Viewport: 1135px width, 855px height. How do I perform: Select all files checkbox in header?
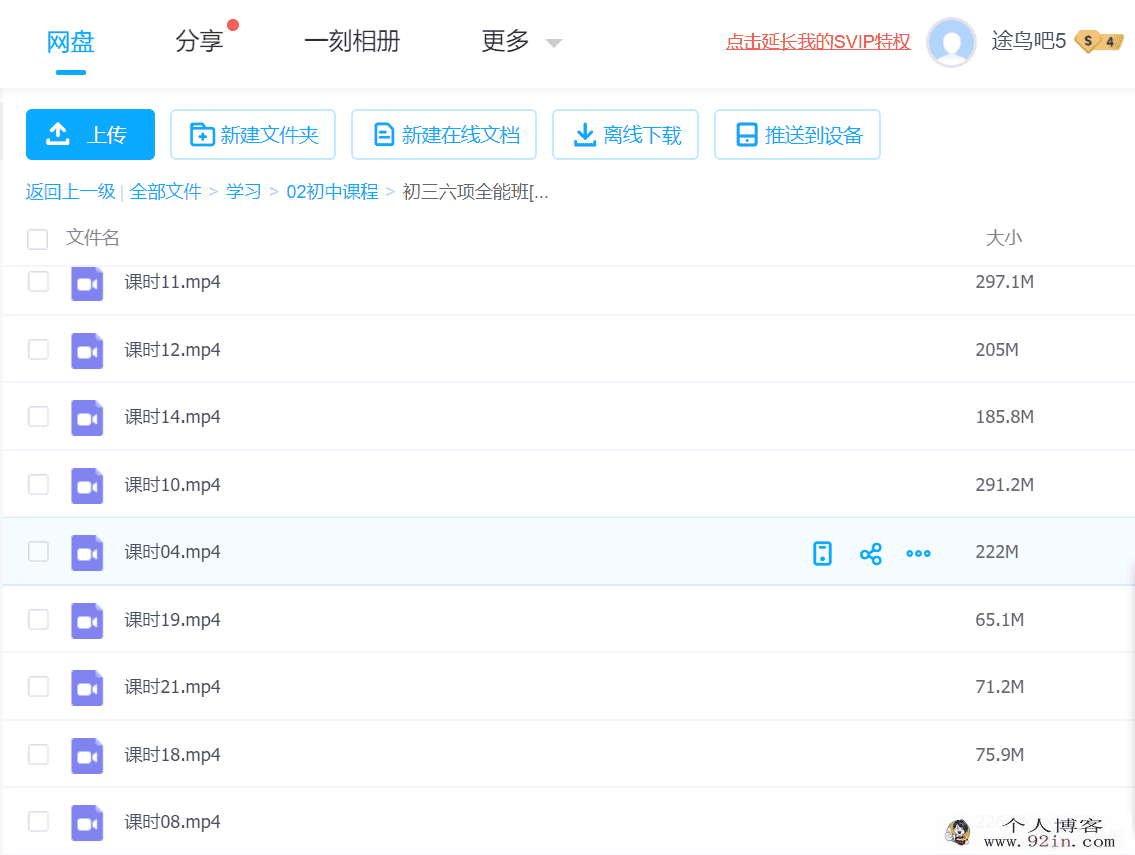pyautogui.click(x=38, y=239)
